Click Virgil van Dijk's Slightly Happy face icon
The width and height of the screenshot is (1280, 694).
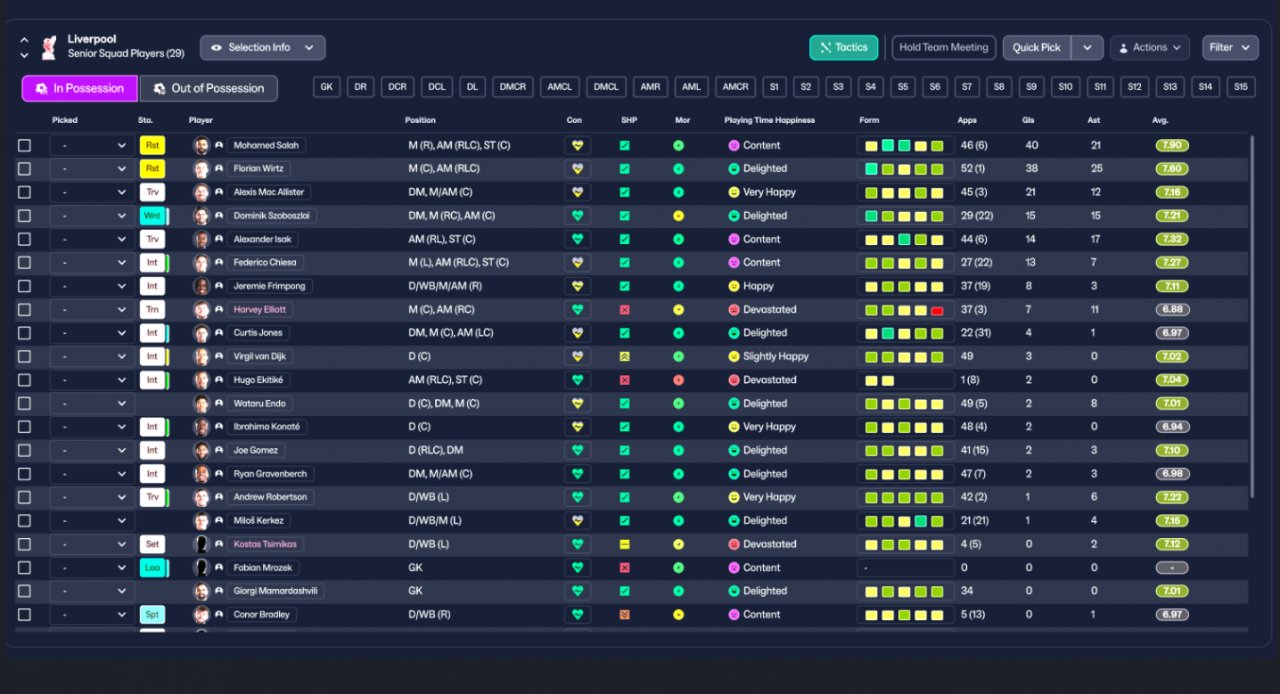coord(734,356)
